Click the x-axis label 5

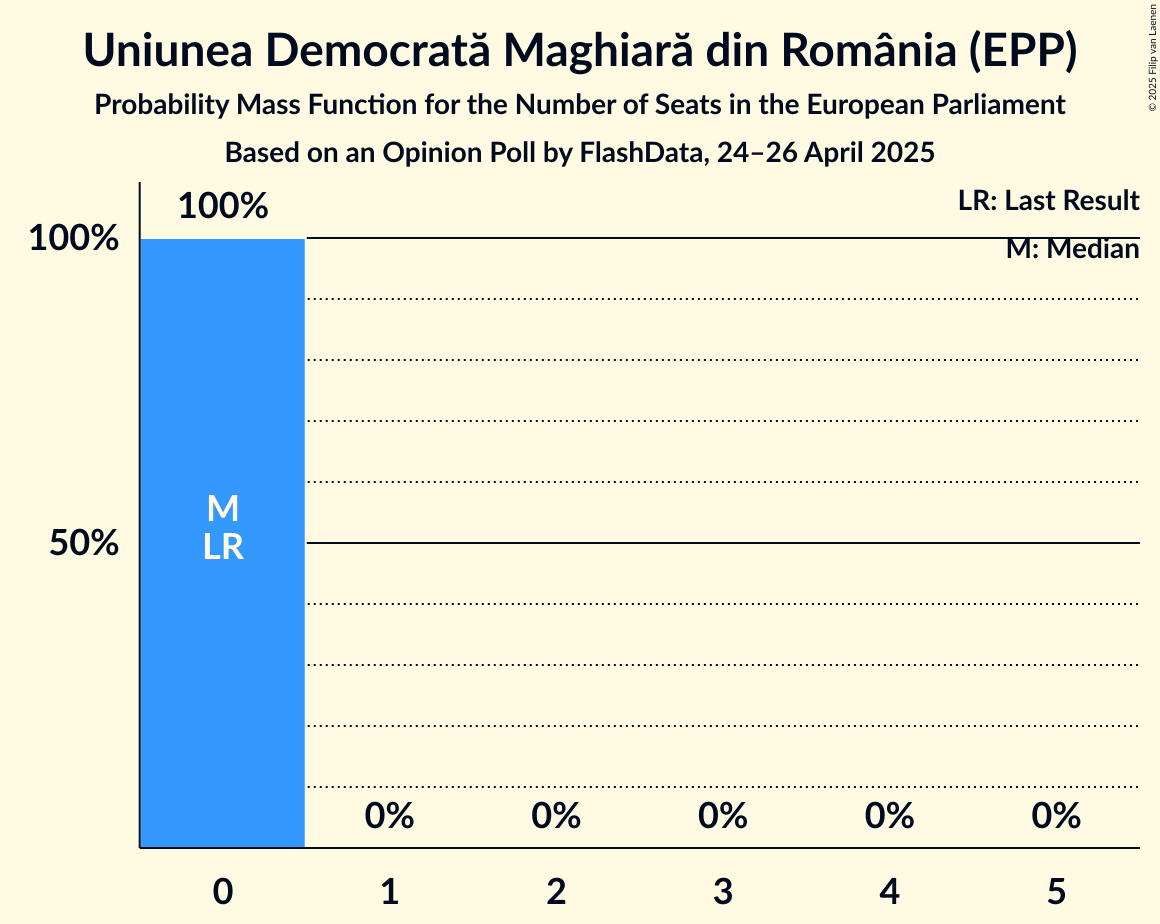click(1056, 891)
